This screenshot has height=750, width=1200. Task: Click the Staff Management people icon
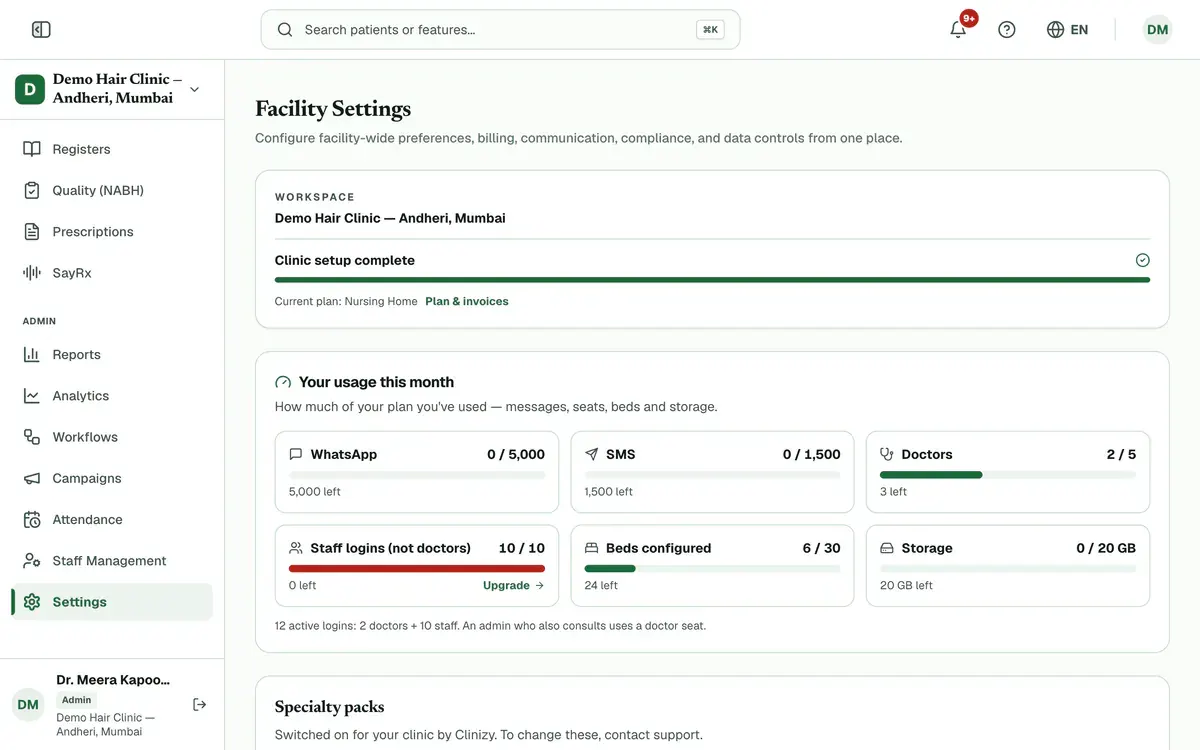32,560
